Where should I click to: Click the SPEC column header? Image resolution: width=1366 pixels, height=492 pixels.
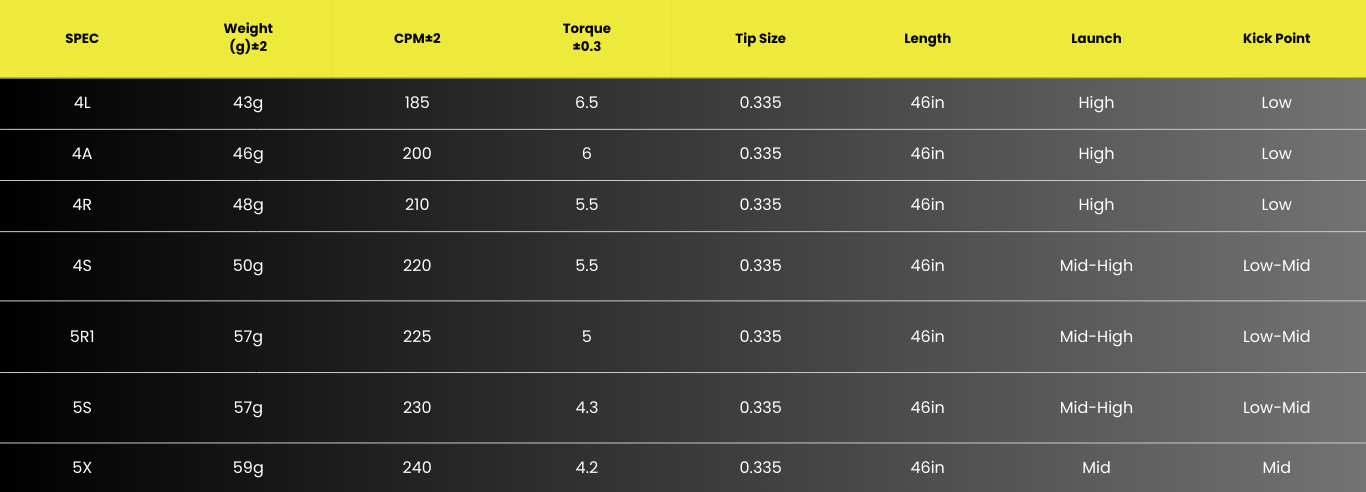click(x=82, y=39)
